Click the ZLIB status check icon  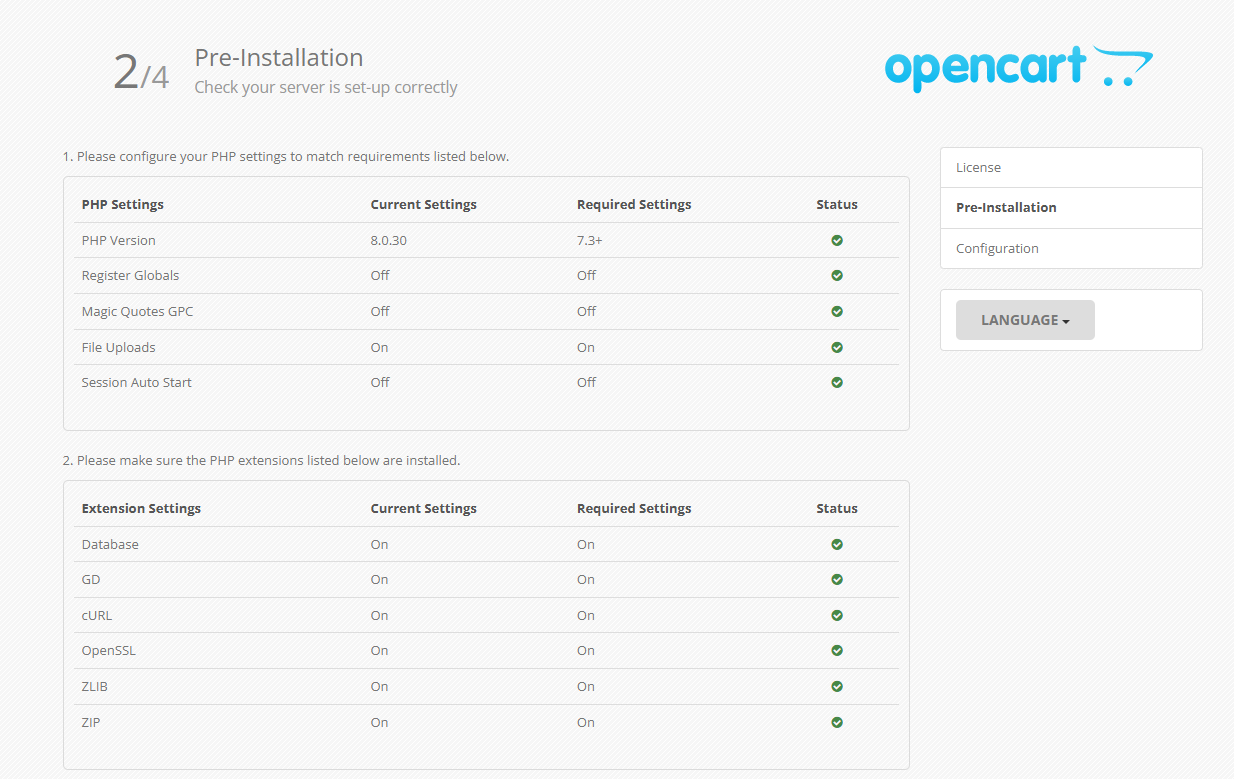[x=837, y=686]
